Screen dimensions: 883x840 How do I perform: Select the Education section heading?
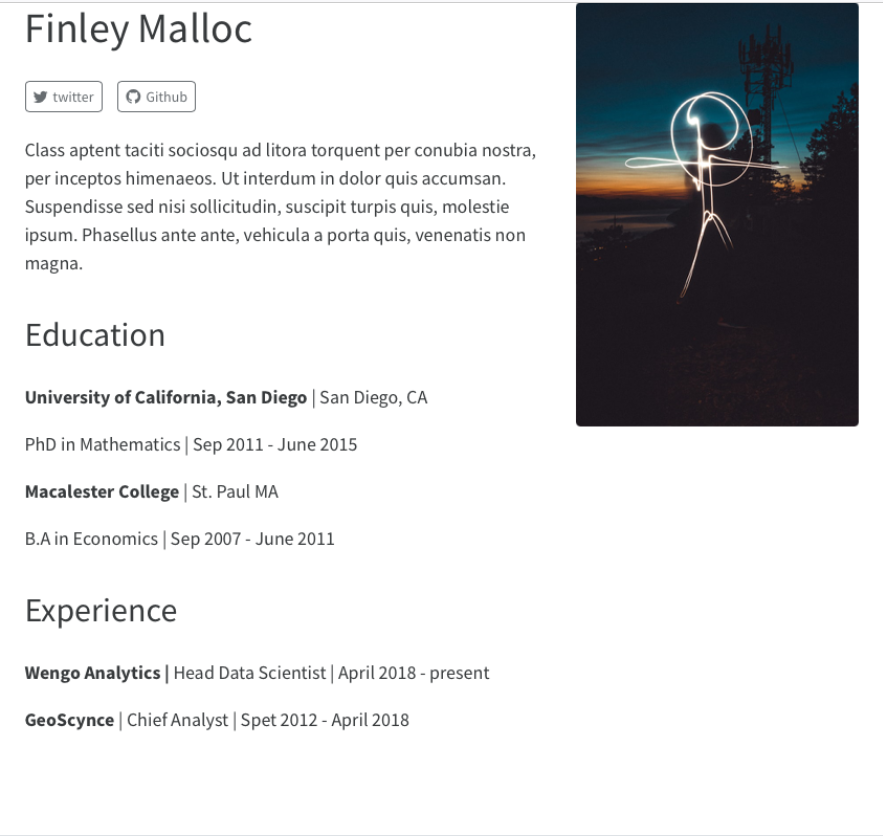[95, 335]
